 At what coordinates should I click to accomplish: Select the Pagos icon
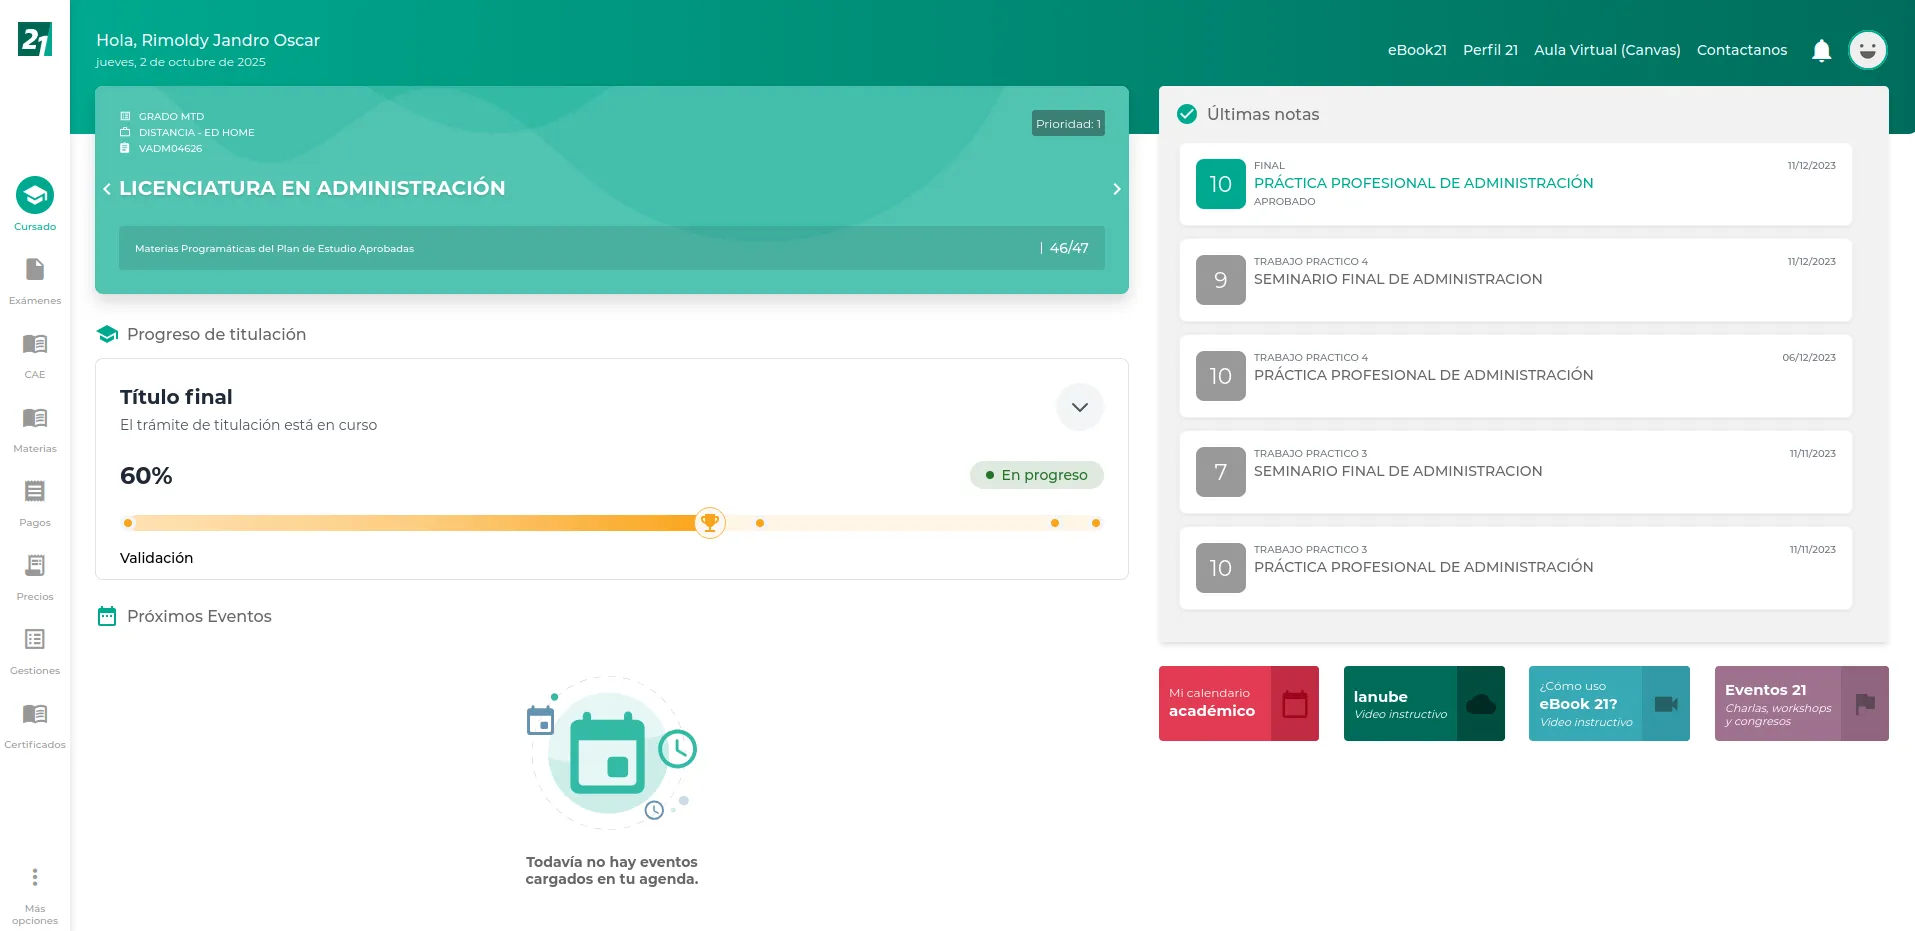point(35,492)
